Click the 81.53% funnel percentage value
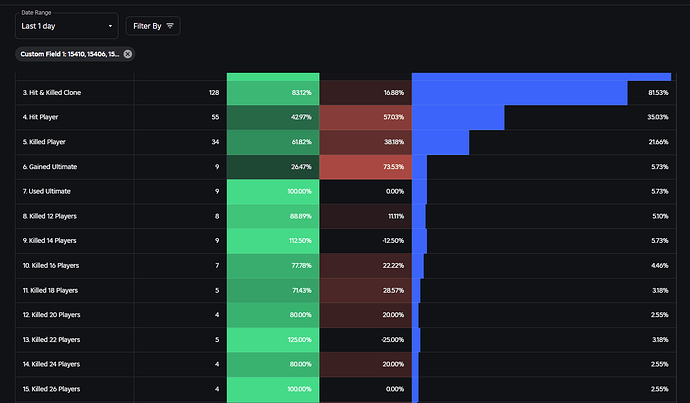This screenshot has height=403, width=690. (656, 93)
